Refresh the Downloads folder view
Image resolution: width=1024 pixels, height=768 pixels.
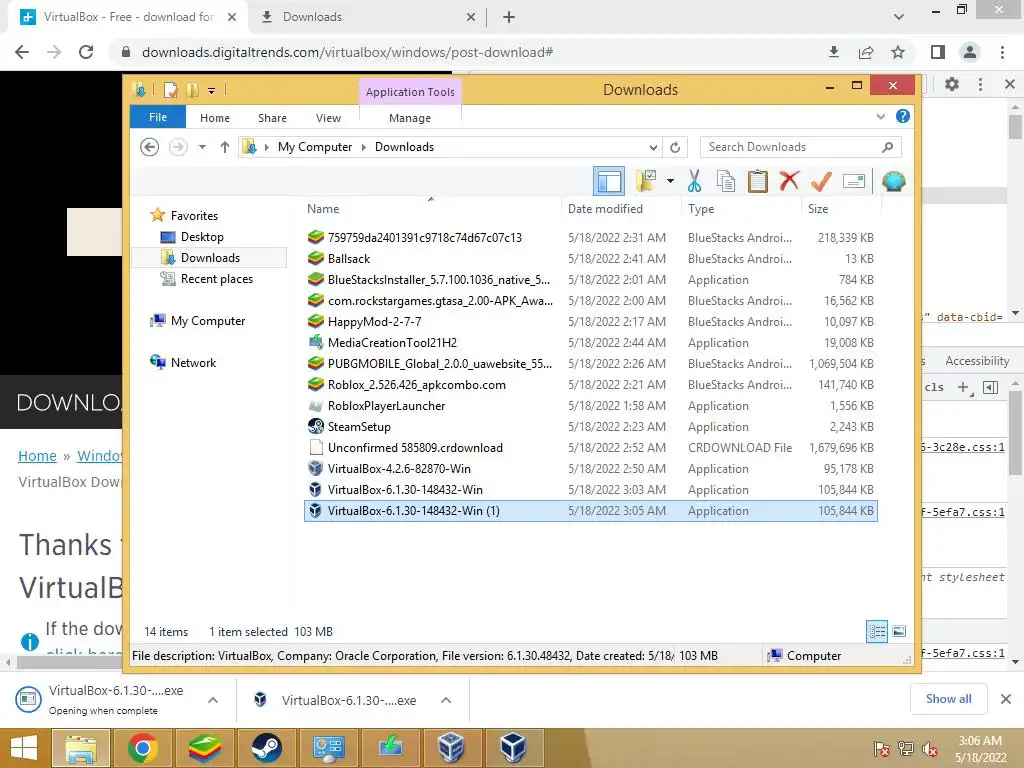point(675,147)
